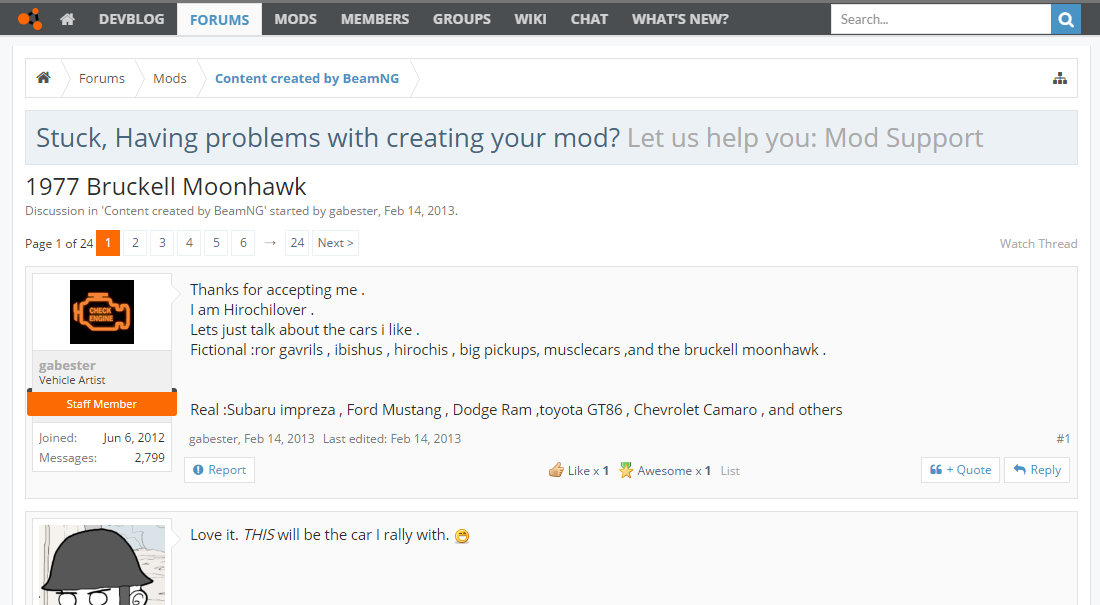Open post permalink #1
Viewport: 1100px width, 605px height.
click(x=1063, y=439)
